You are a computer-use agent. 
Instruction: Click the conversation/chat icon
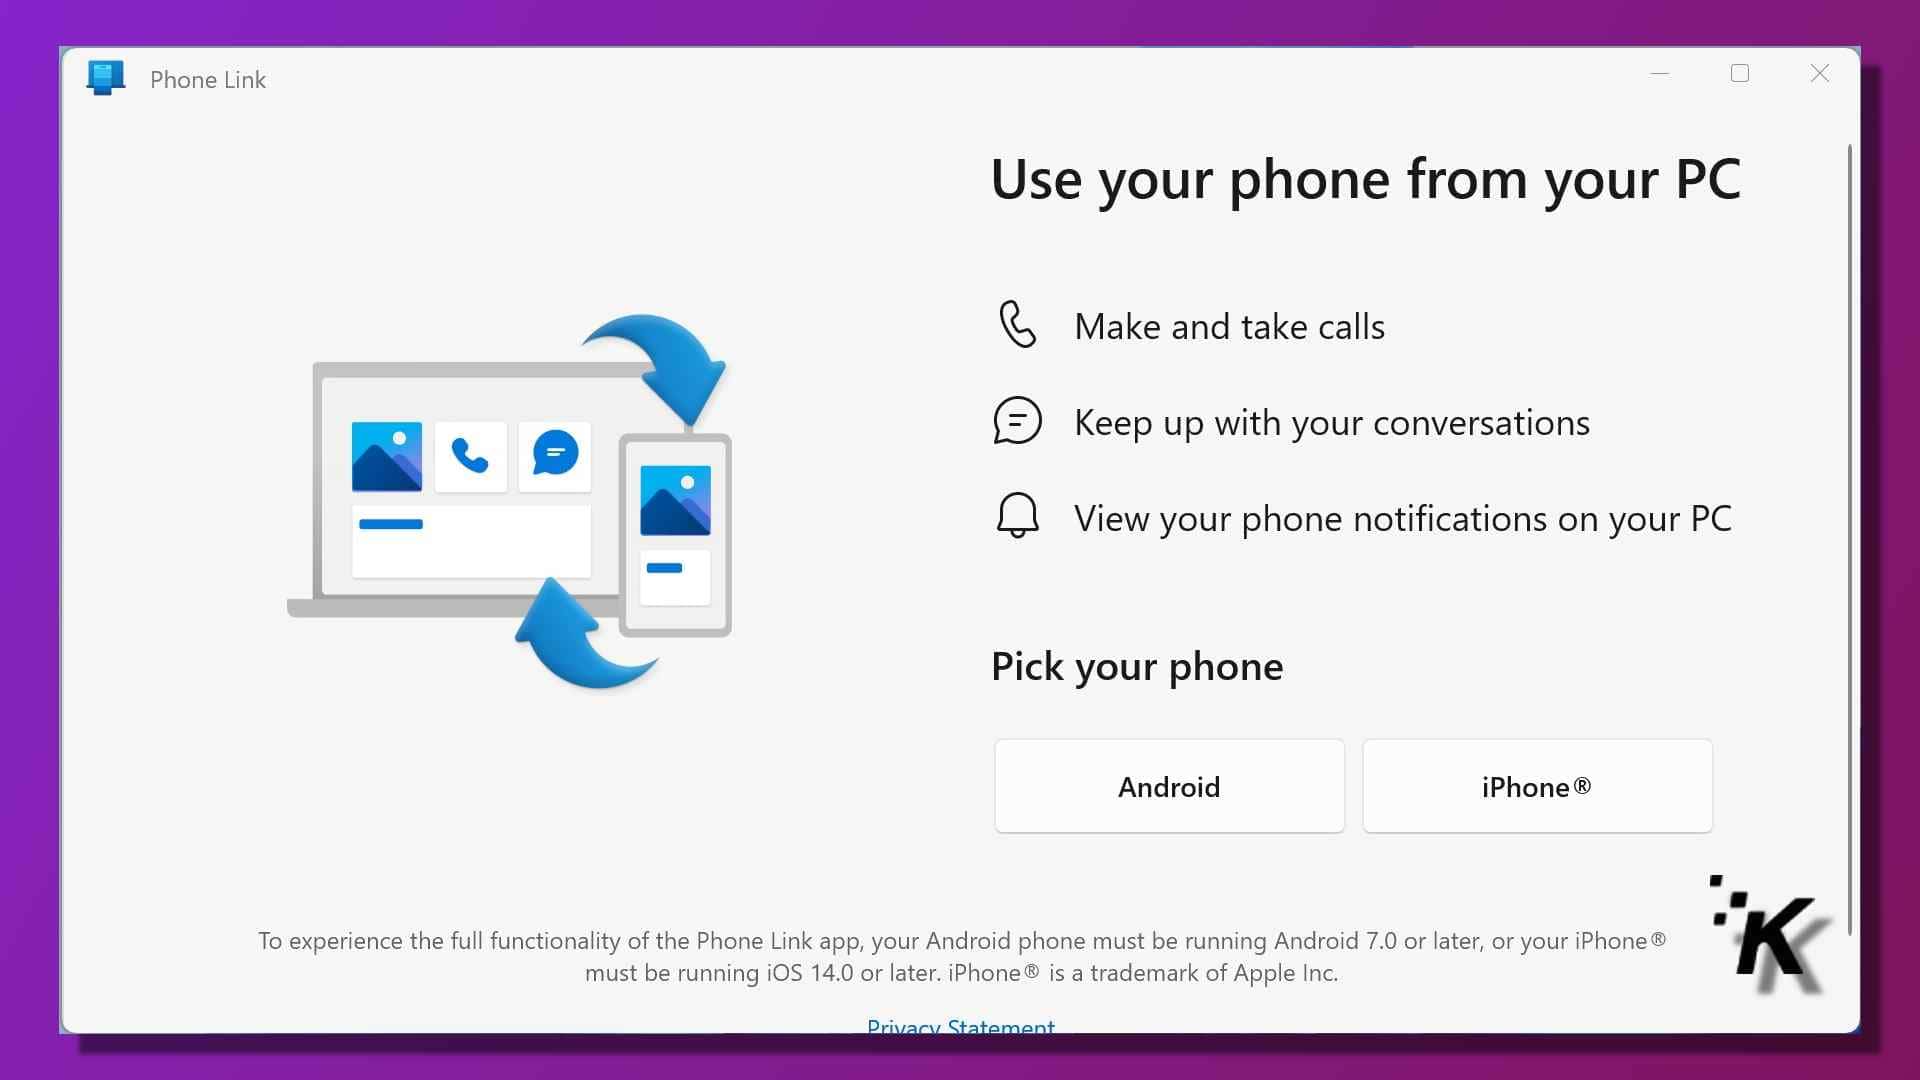point(1017,419)
